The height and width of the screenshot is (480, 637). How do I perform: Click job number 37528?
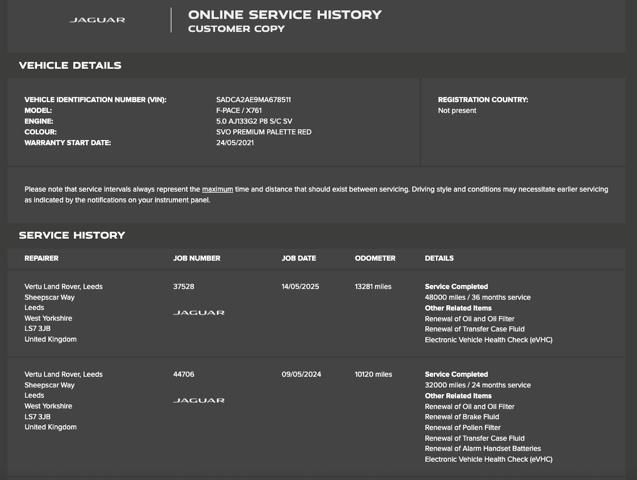184,287
